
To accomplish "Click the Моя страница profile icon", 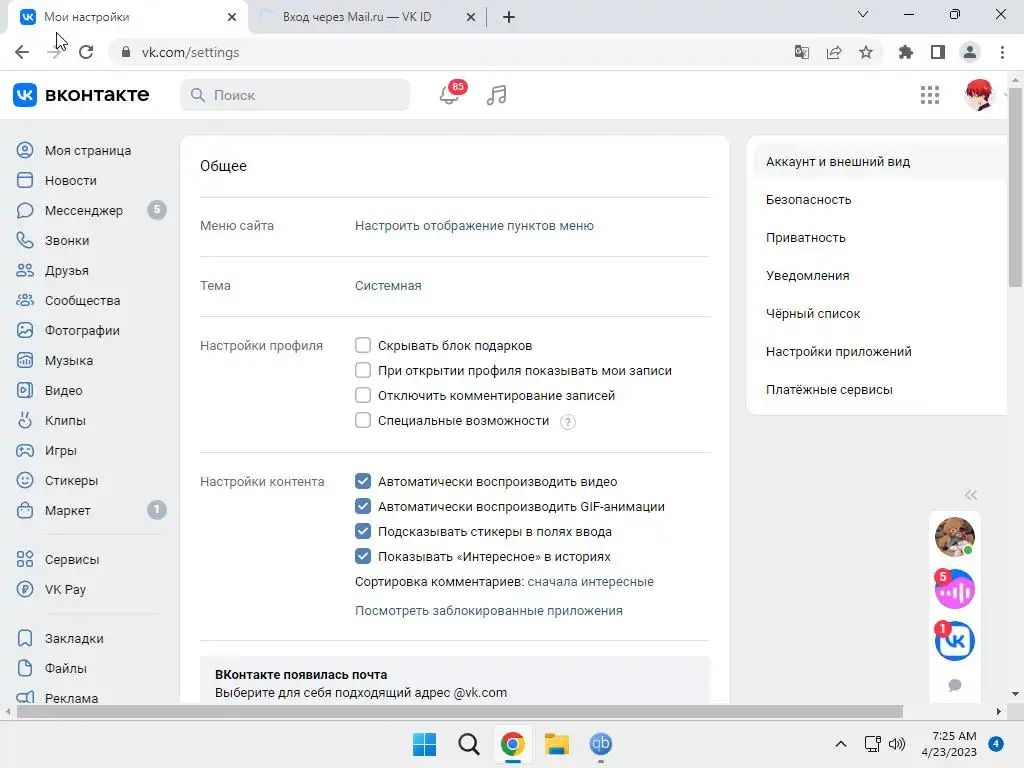I will click(25, 150).
